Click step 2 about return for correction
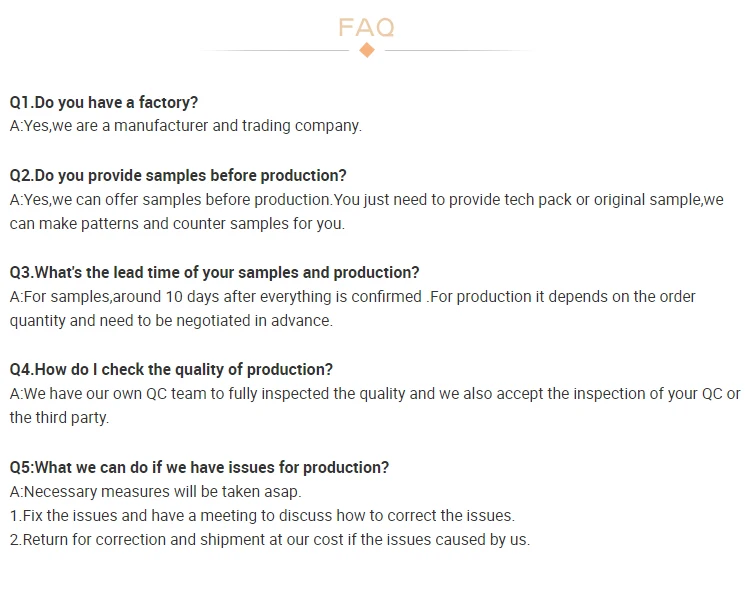750x602 pixels. [270, 540]
